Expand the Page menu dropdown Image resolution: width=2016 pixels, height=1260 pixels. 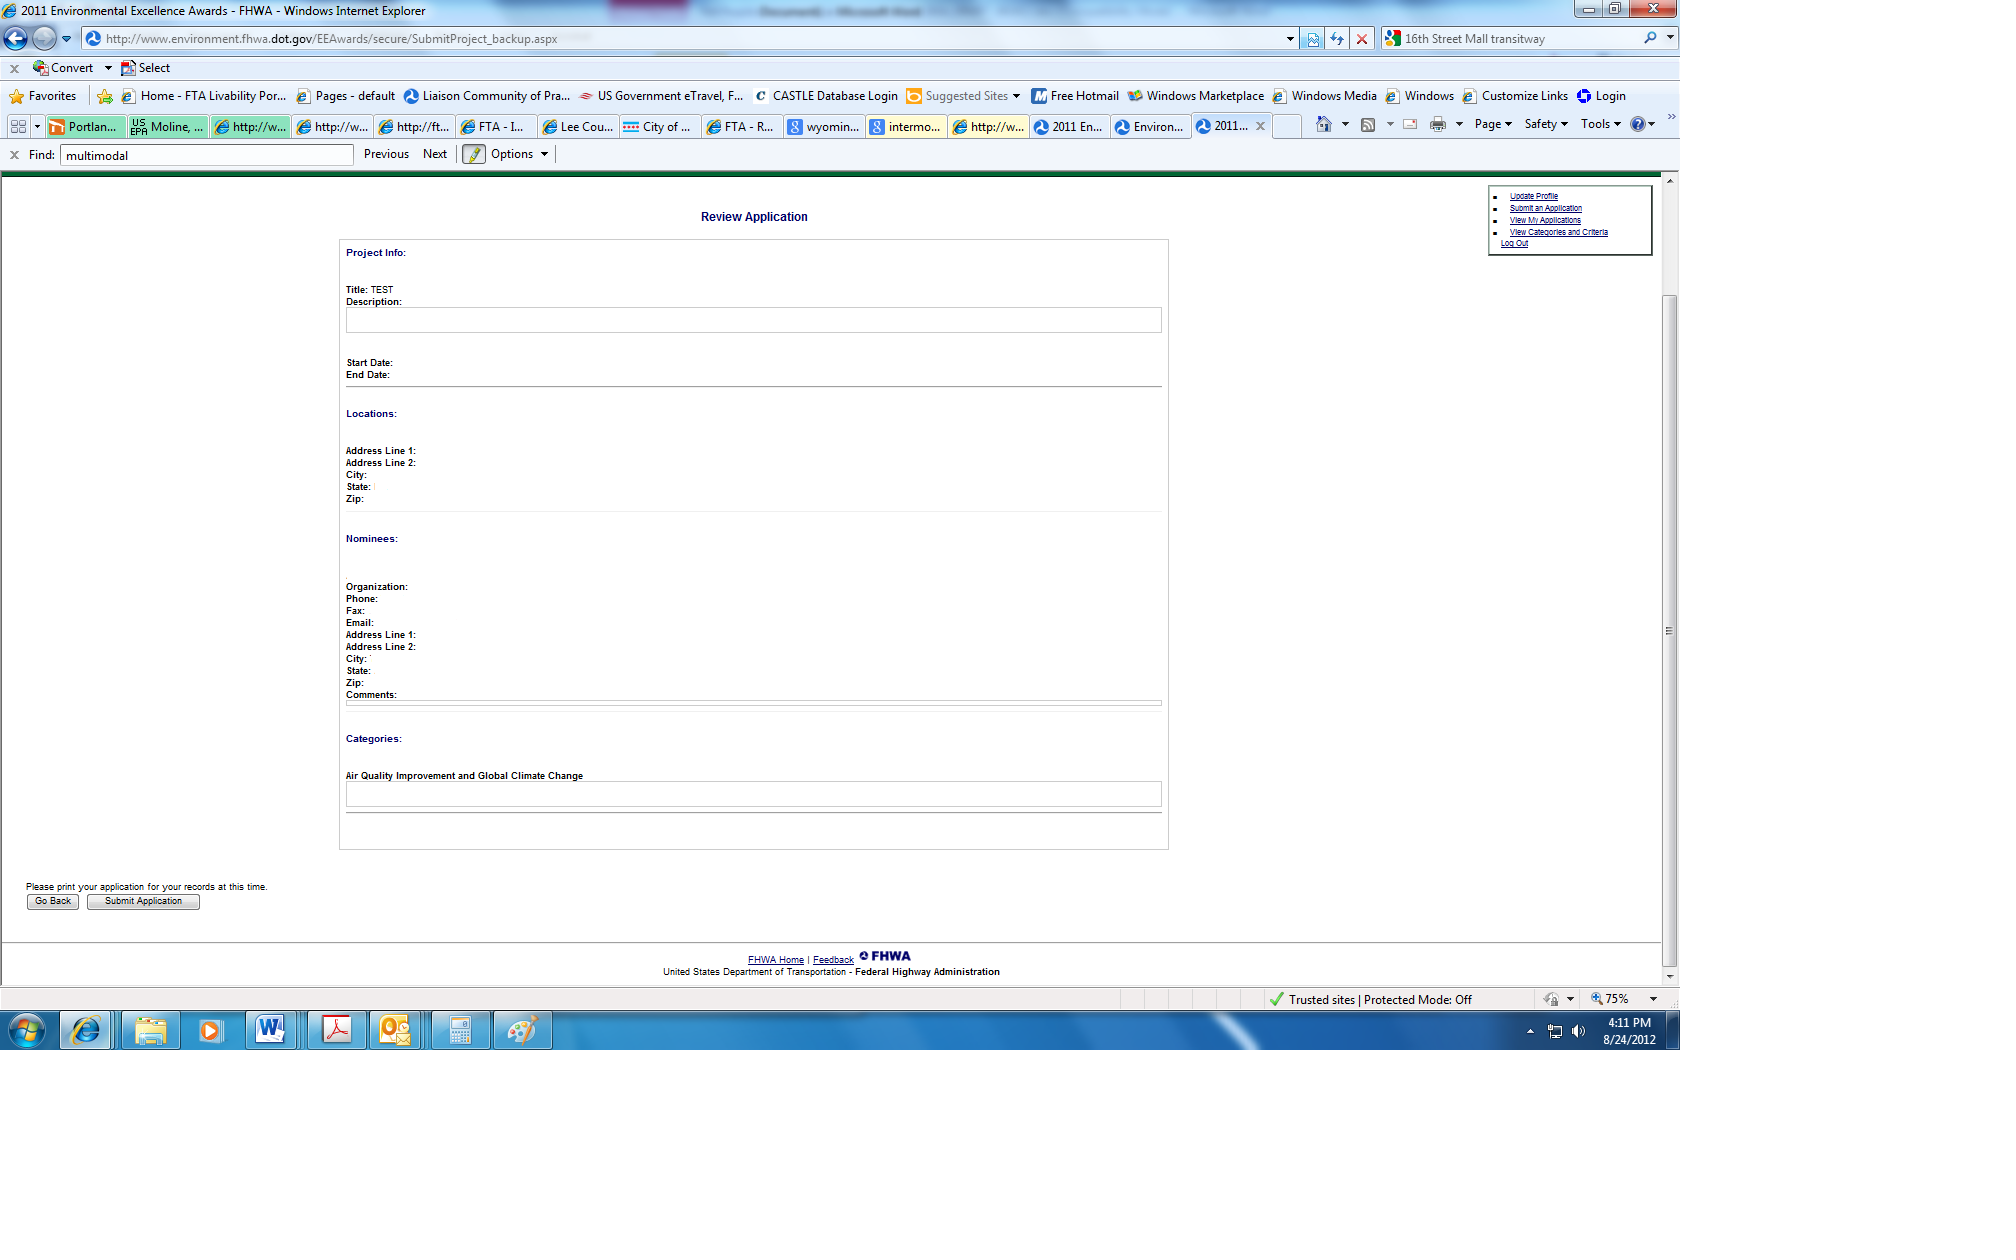[1493, 124]
